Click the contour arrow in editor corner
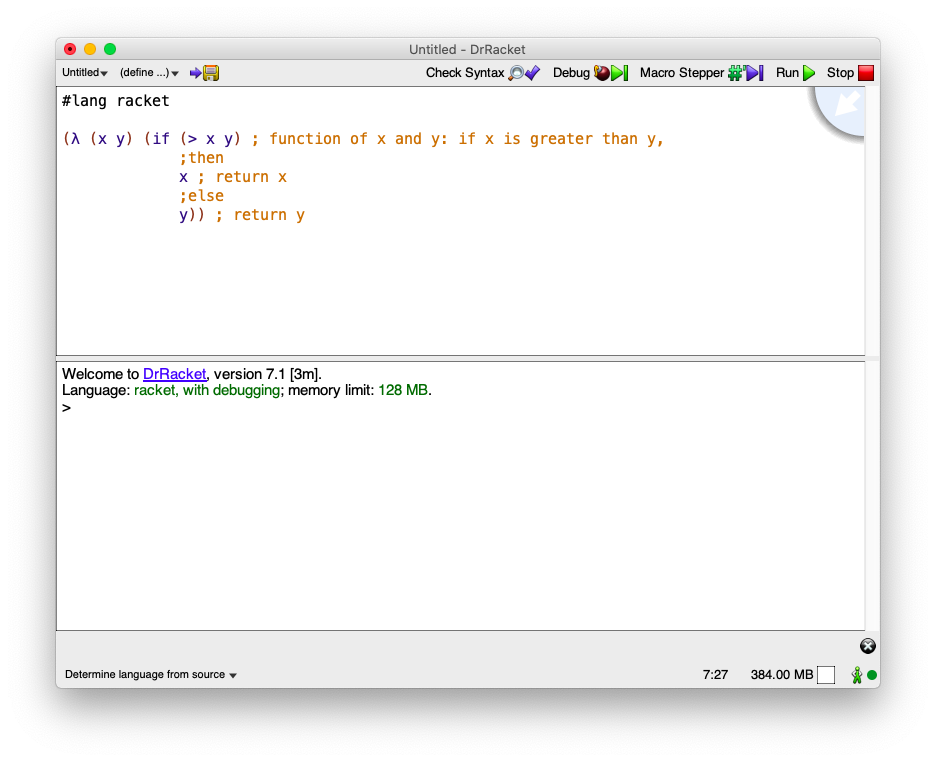This screenshot has width=936, height=762. [841, 106]
